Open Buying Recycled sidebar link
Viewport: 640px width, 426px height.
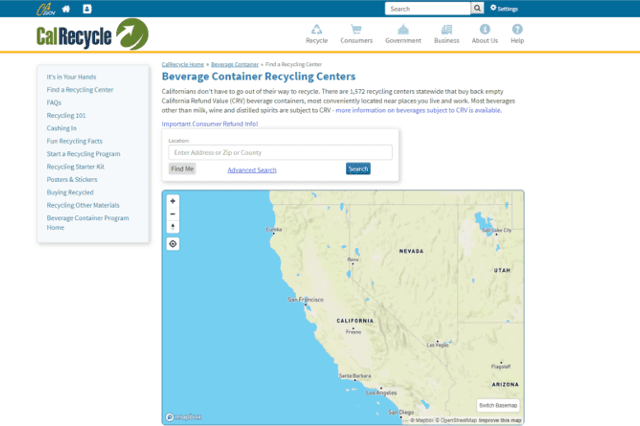(x=70, y=192)
